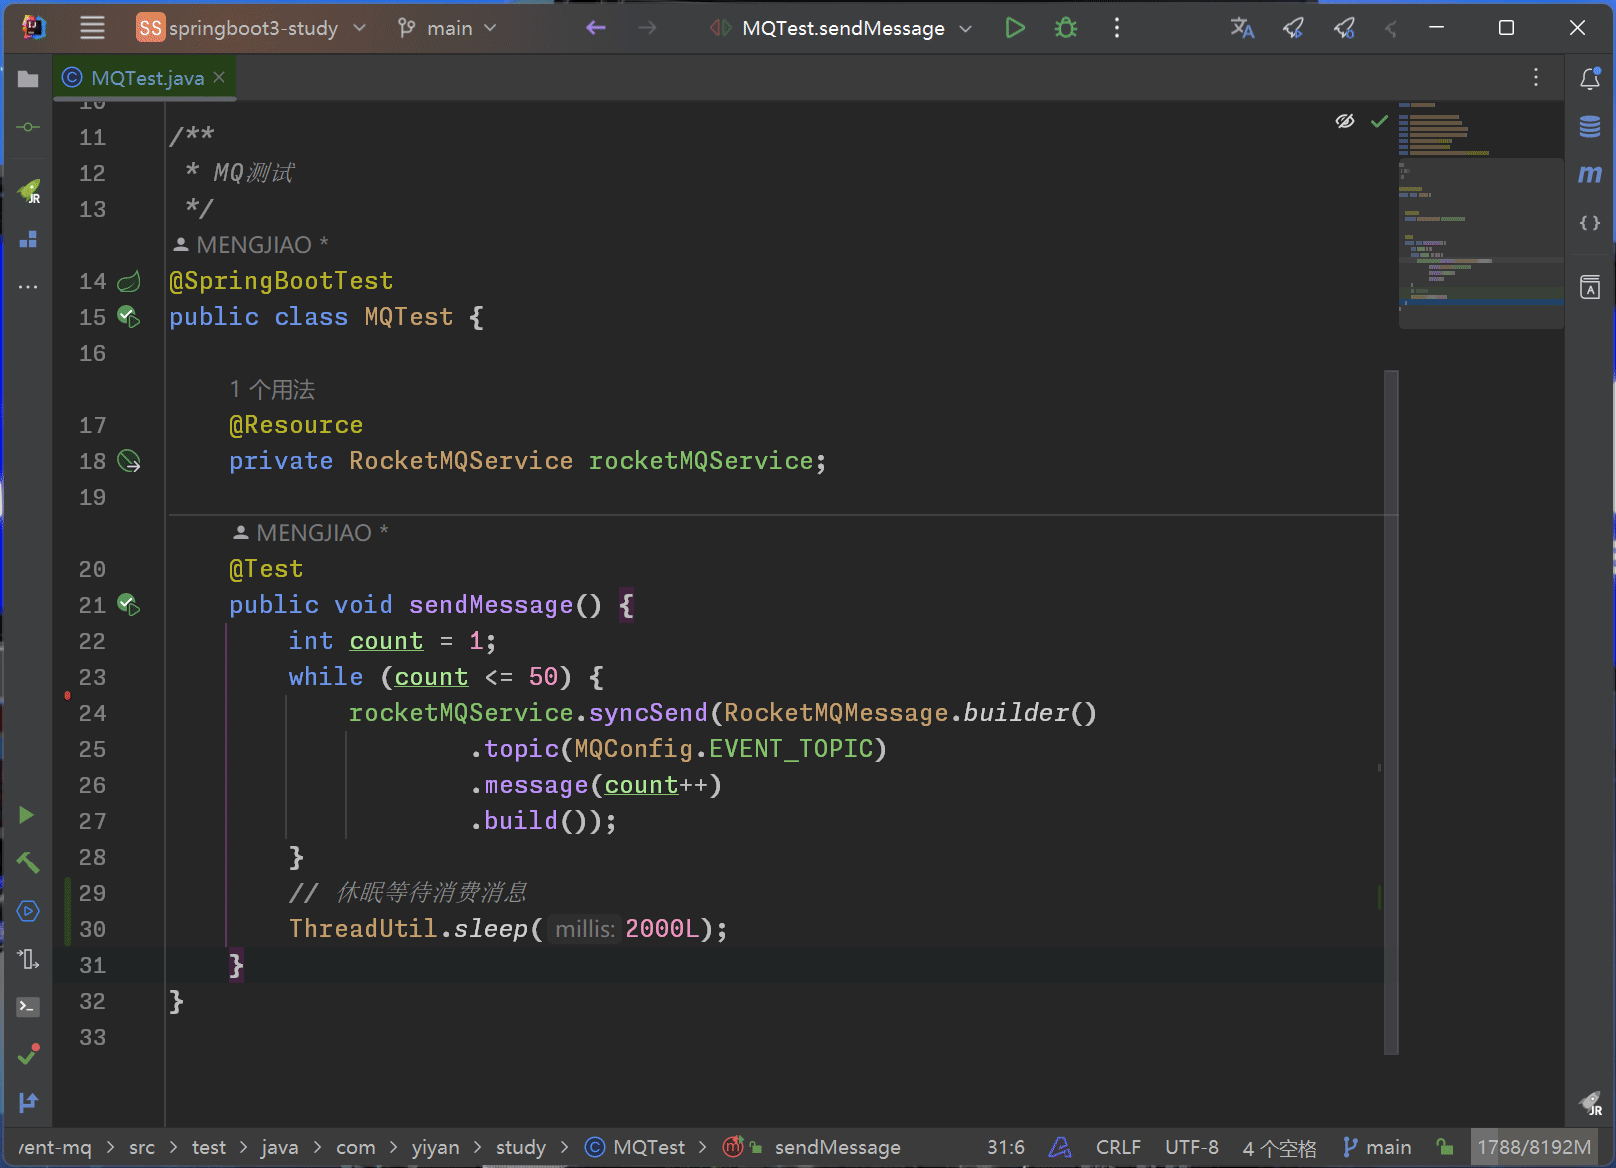The height and width of the screenshot is (1168, 1616).
Task: Click the green inspection checkmark widget
Action: click(1379, 121)
